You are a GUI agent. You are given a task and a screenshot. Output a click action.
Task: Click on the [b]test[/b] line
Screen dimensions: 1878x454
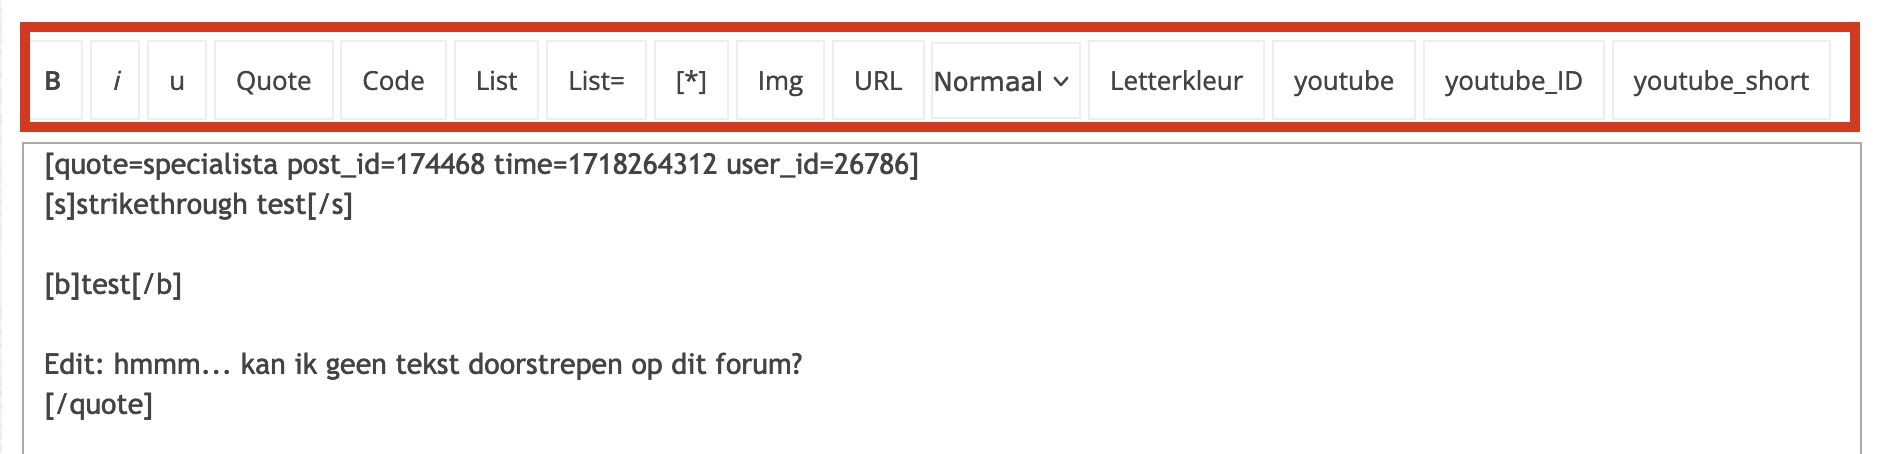tap(113, 285)
